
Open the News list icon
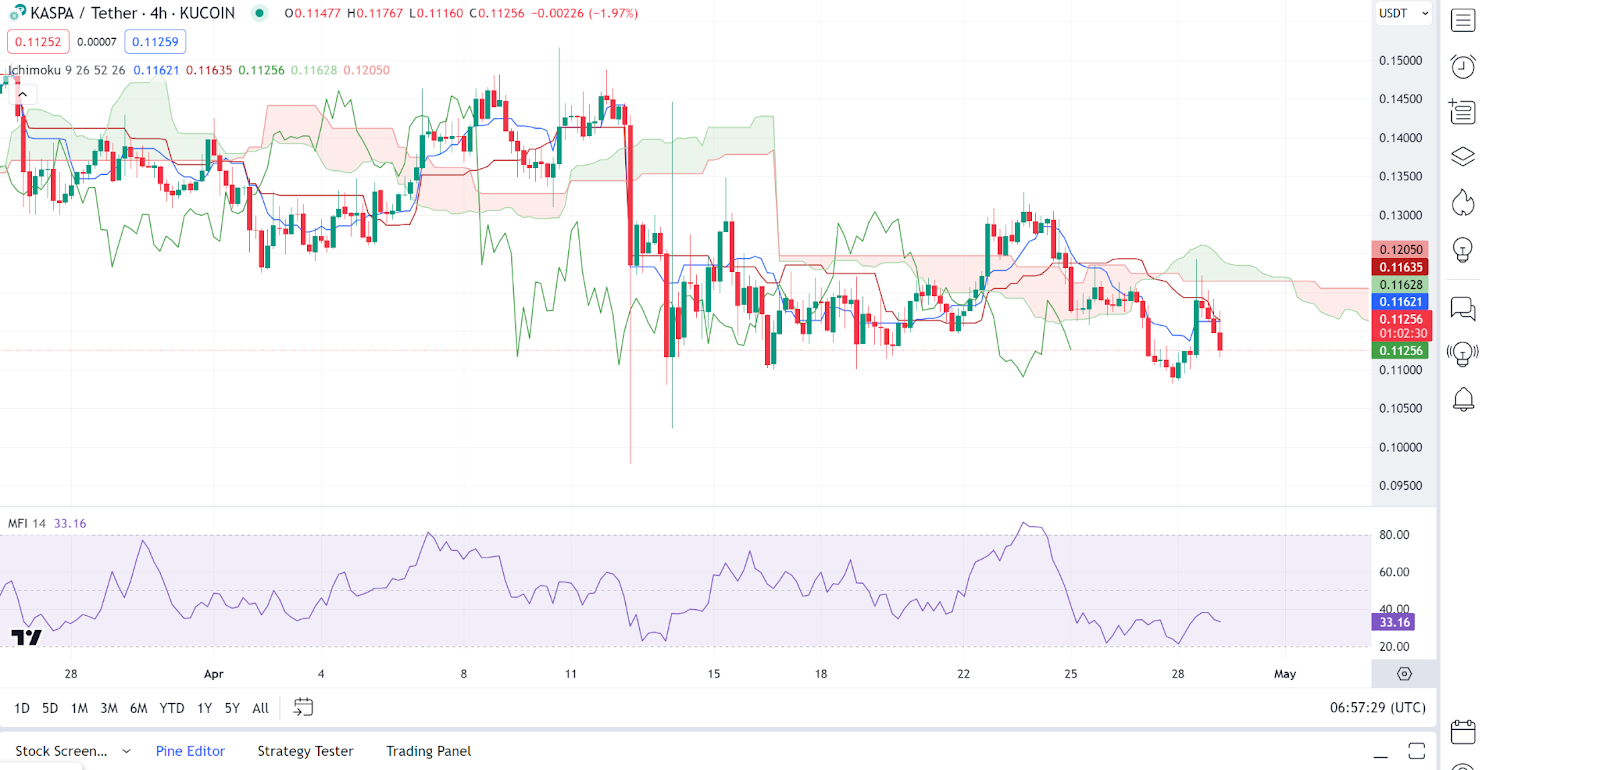click(x=1463, y=112)
